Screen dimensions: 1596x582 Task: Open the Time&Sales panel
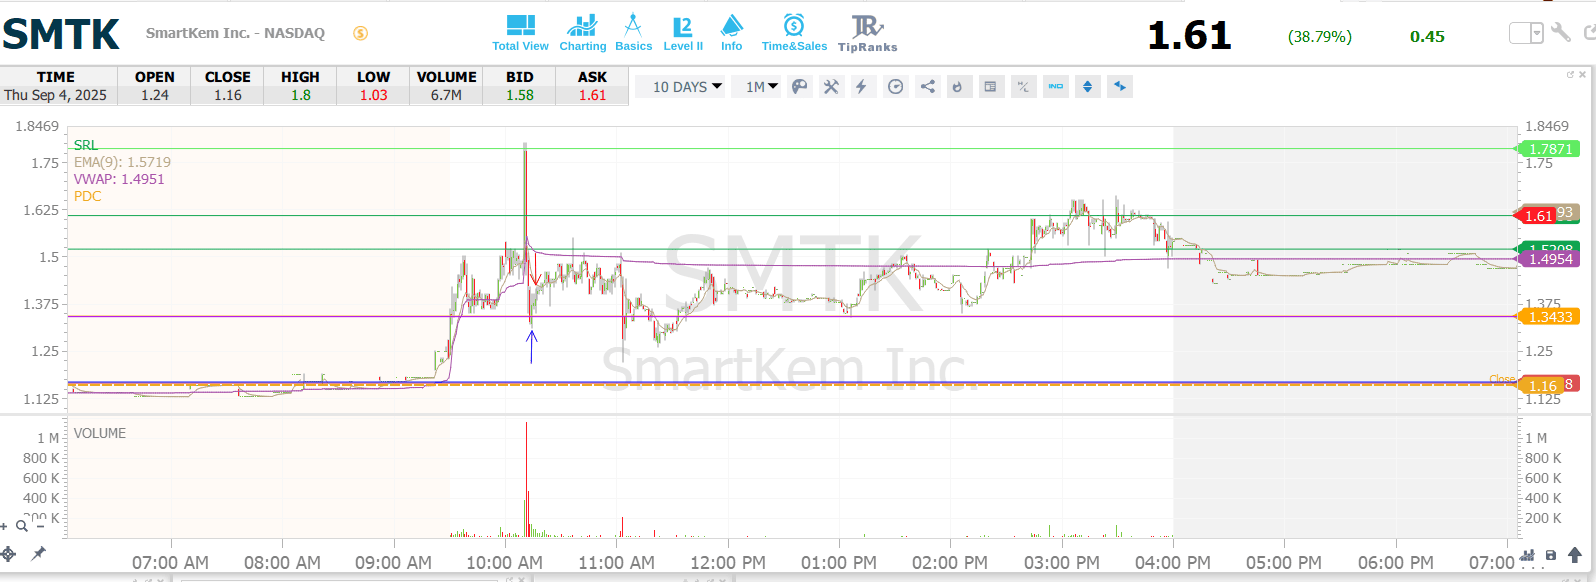[794, 33]
